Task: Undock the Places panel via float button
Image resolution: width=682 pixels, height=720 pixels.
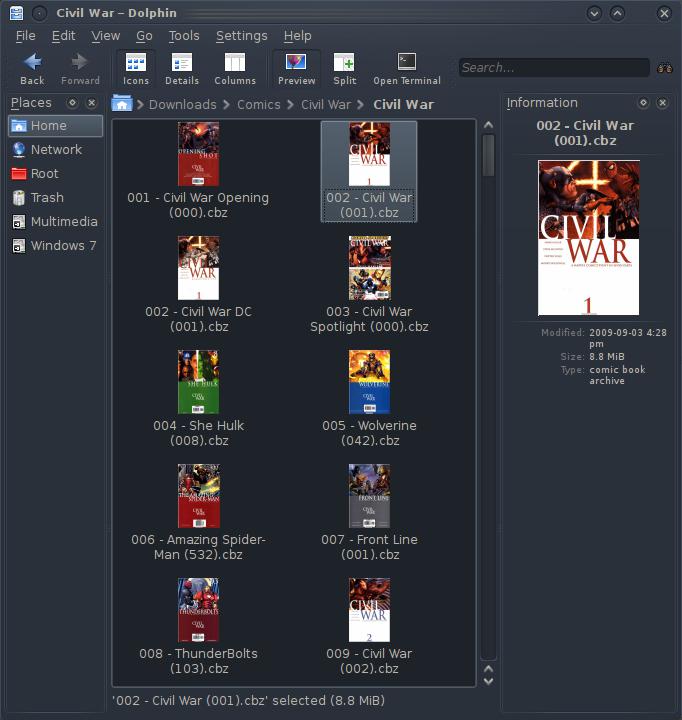Action: click(x=72, y=103)
